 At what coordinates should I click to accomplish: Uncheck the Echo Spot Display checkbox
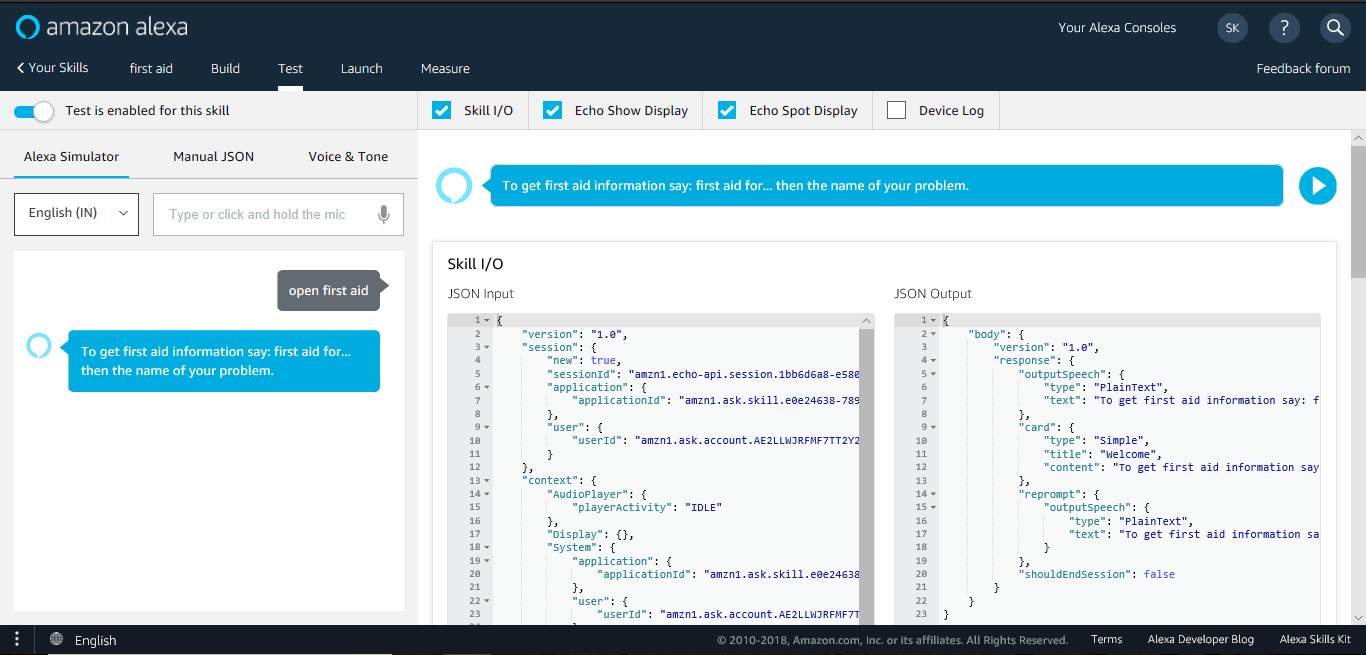coord(727,110)
